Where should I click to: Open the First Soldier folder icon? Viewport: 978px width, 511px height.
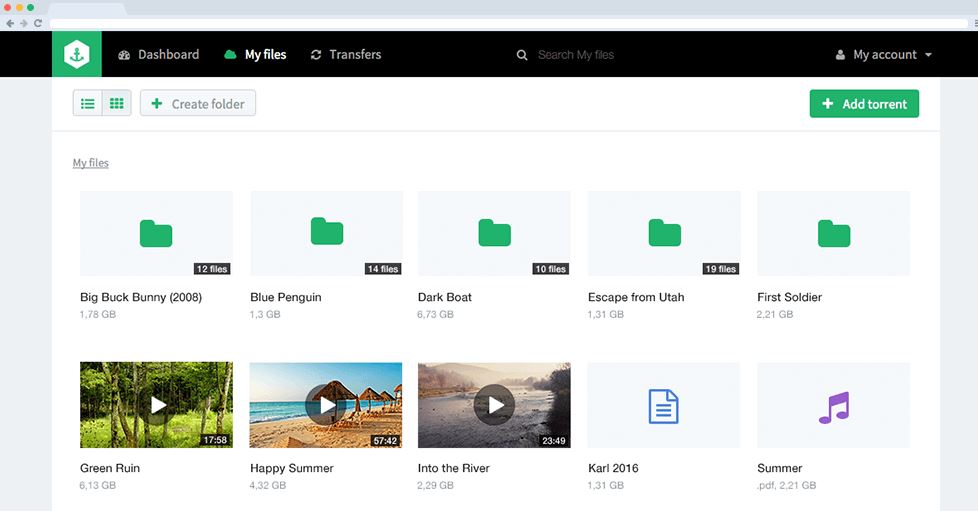834,233
